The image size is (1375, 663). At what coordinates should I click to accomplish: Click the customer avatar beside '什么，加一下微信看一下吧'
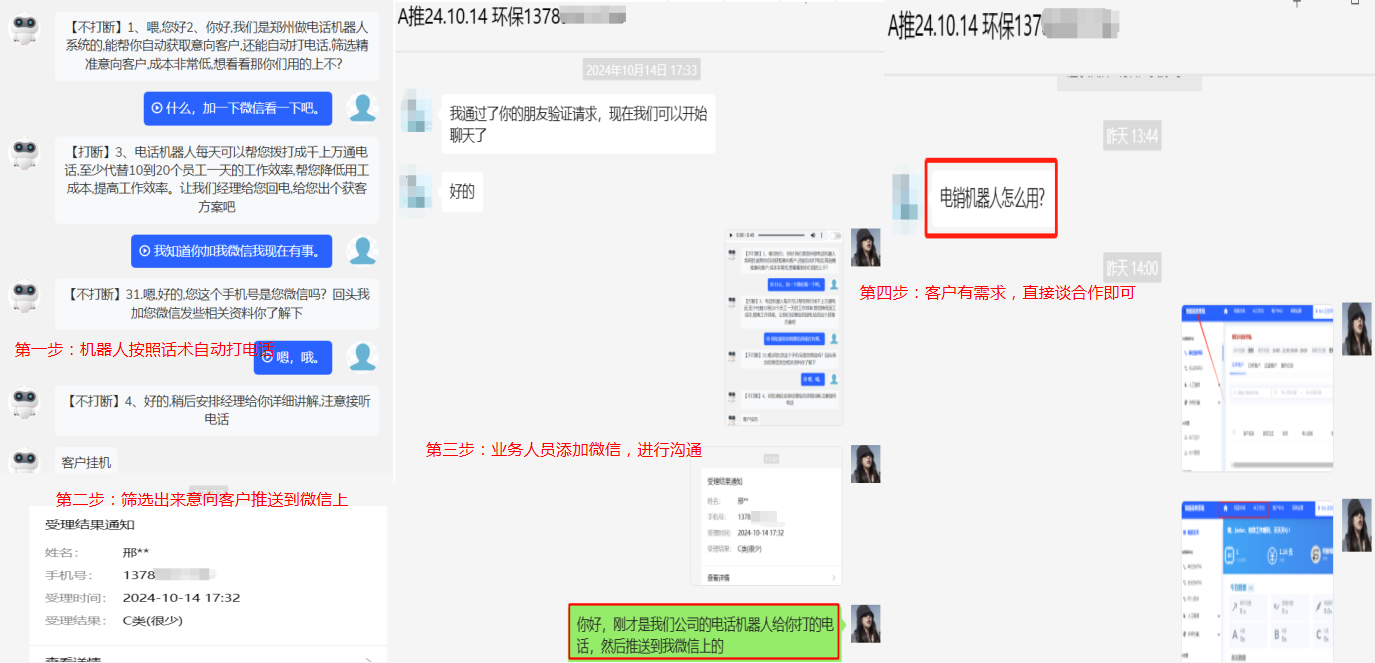(361, 108)
